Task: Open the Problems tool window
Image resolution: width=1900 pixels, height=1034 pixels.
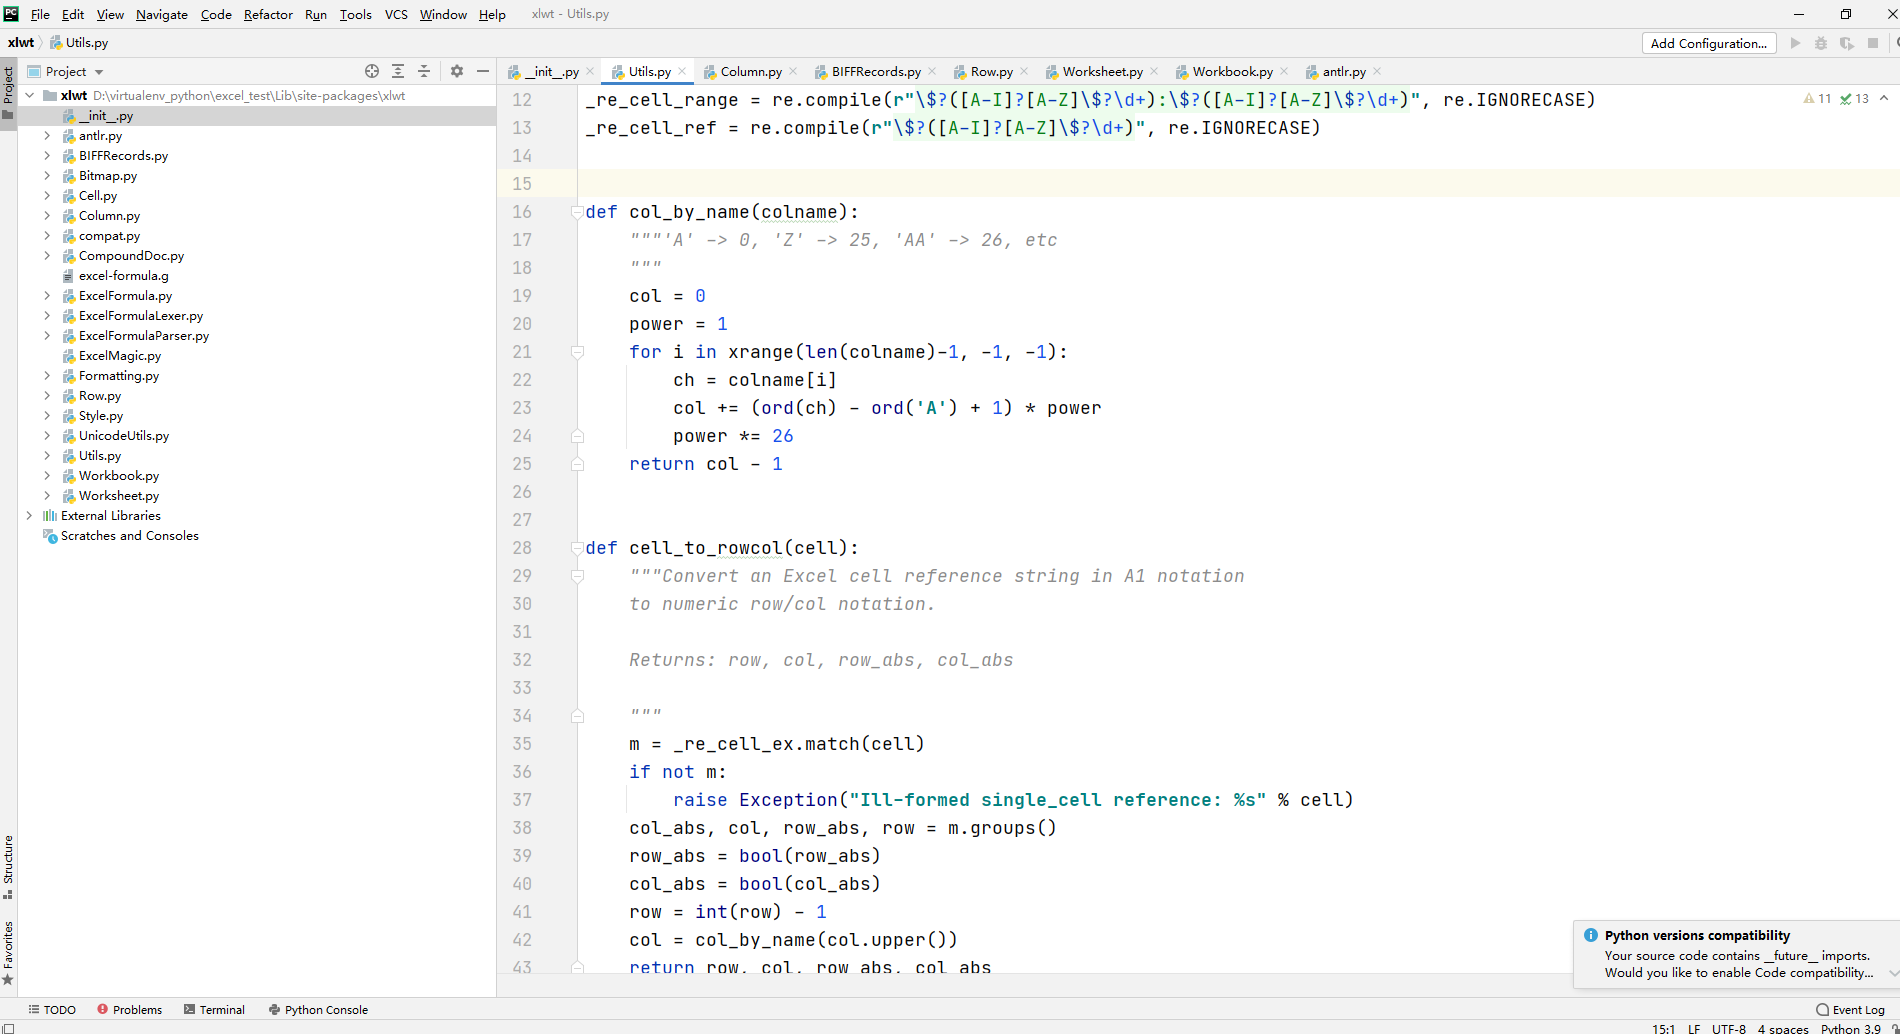Action: [x=130, y=1010]
